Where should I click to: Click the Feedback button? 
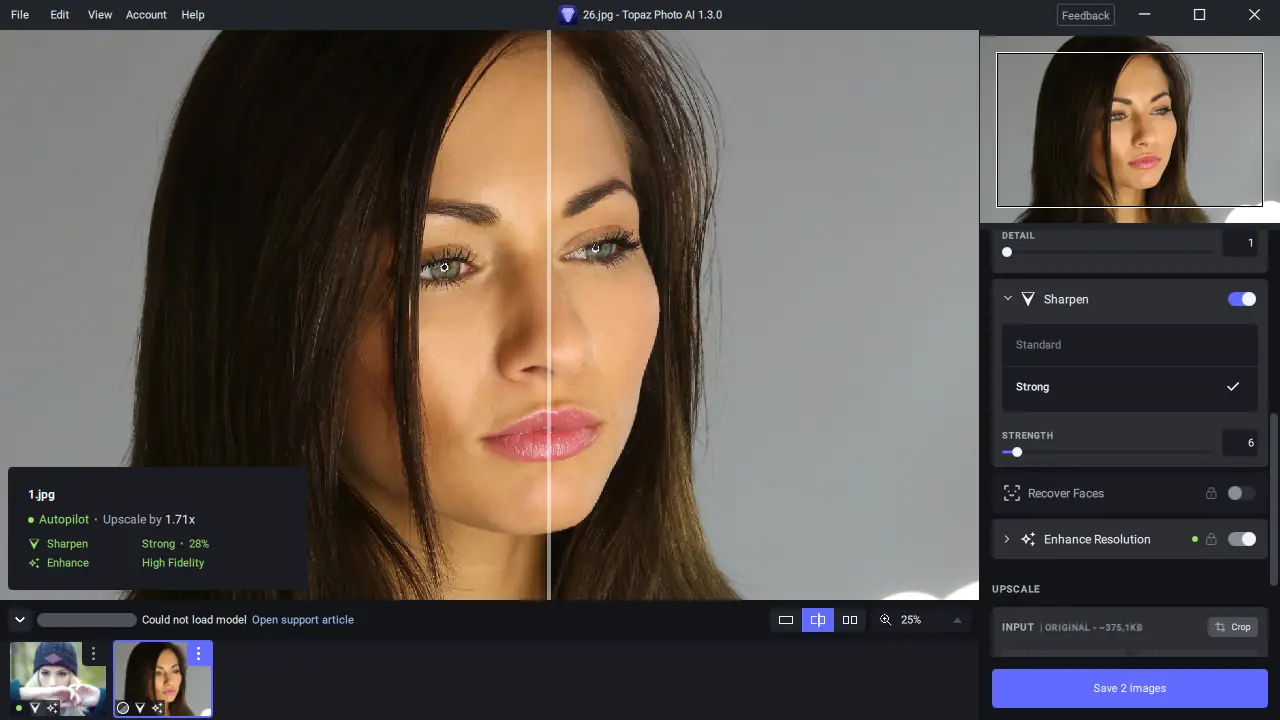(x=1085, y=15)
